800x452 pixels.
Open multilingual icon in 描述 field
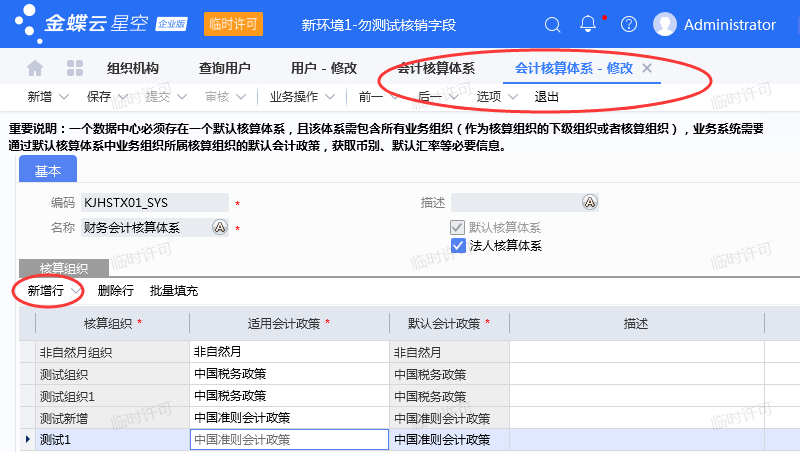point(590,203)
